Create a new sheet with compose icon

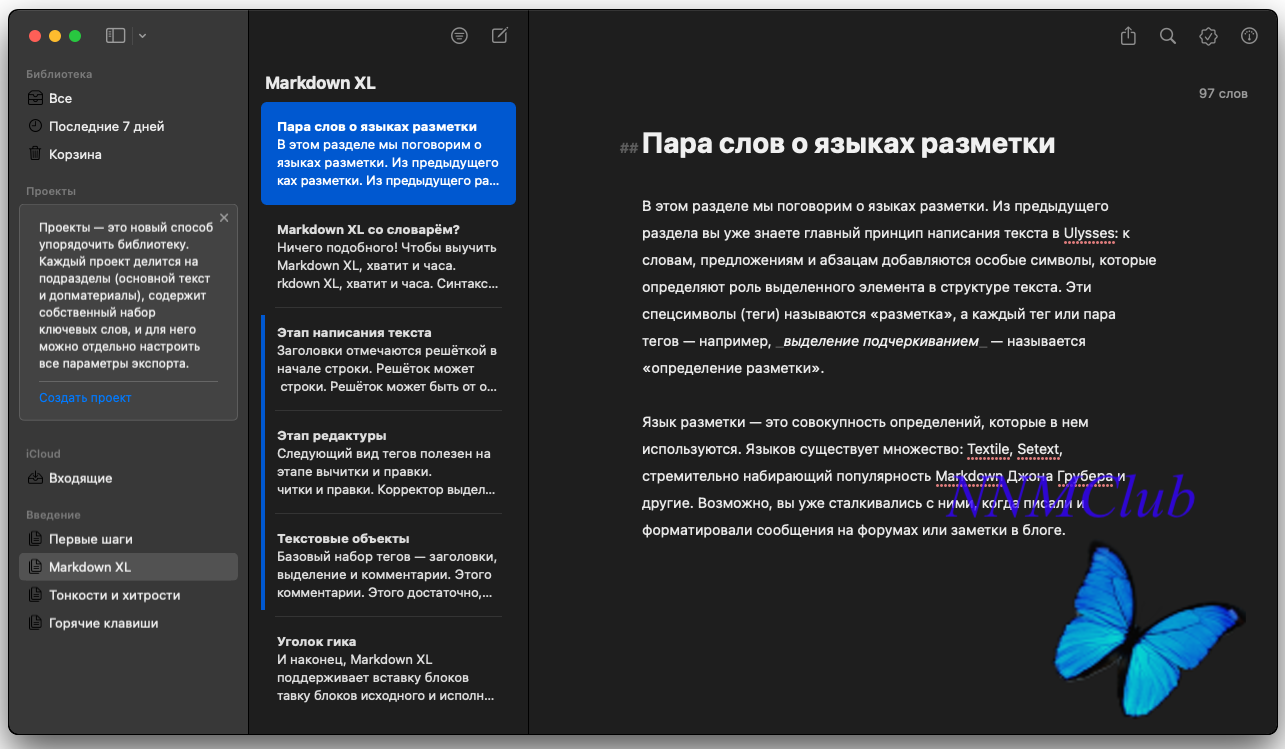500,36
